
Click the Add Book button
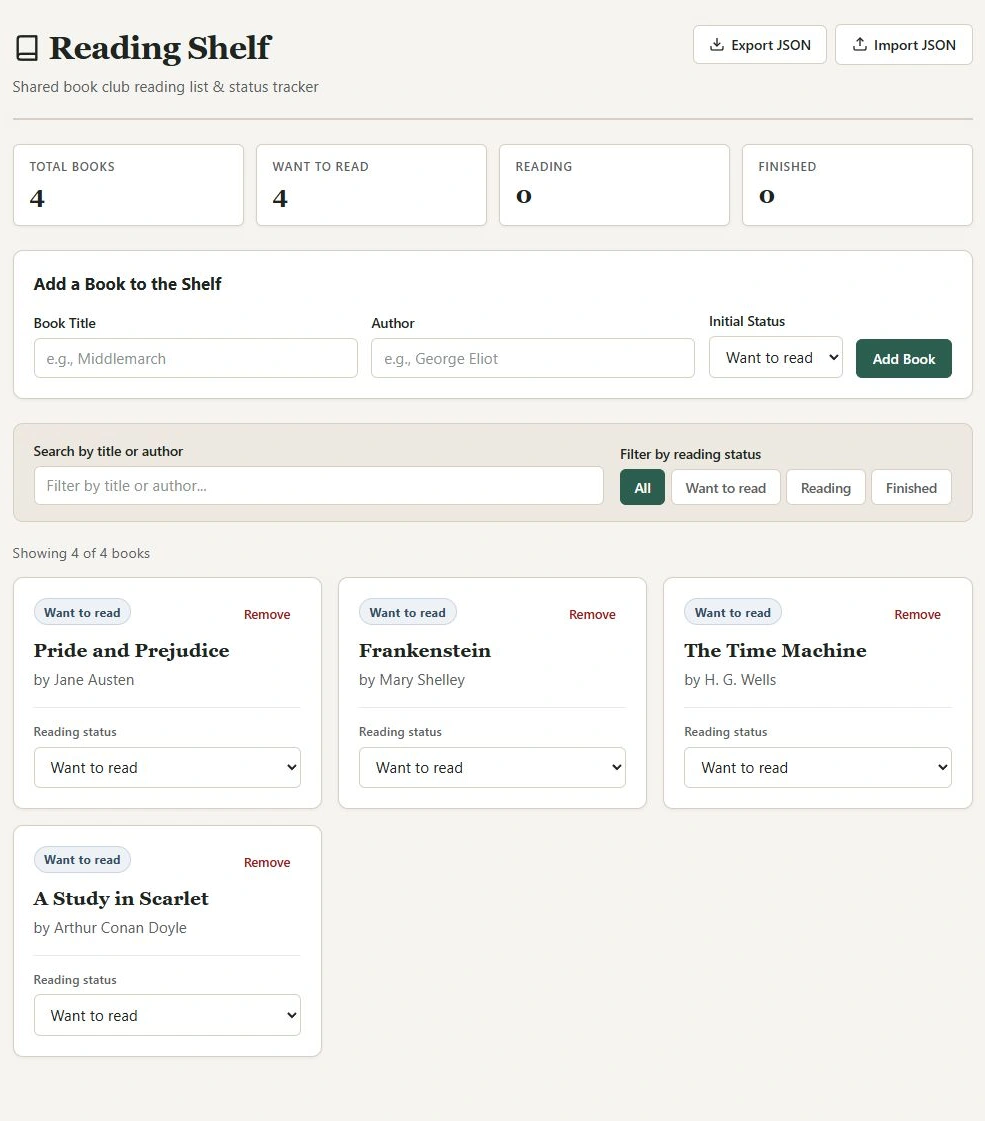904,359
